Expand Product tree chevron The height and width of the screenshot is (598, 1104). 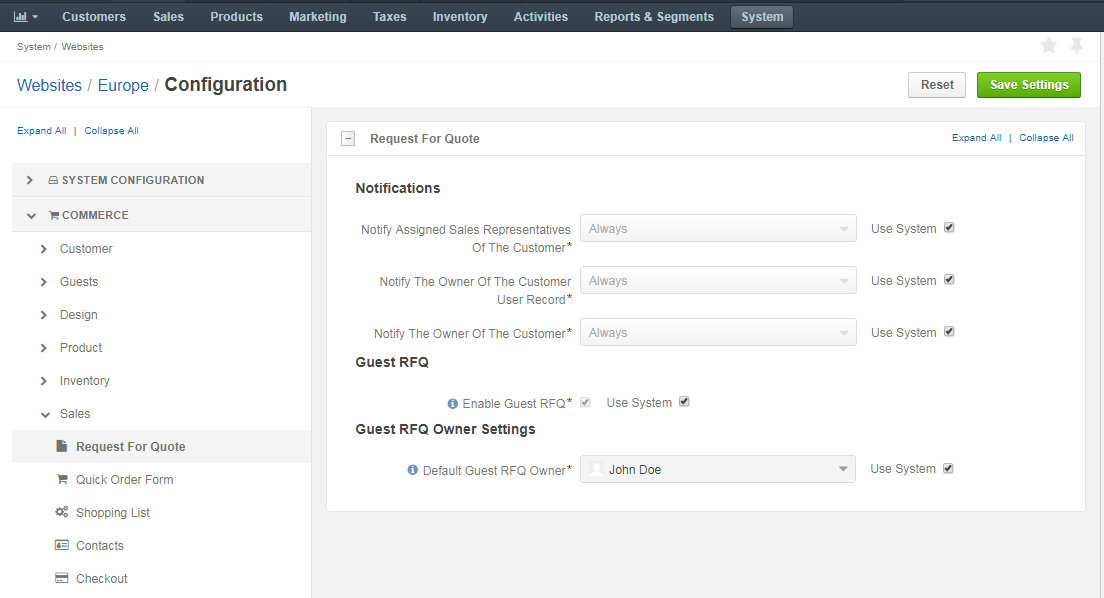tap(44, 348)
